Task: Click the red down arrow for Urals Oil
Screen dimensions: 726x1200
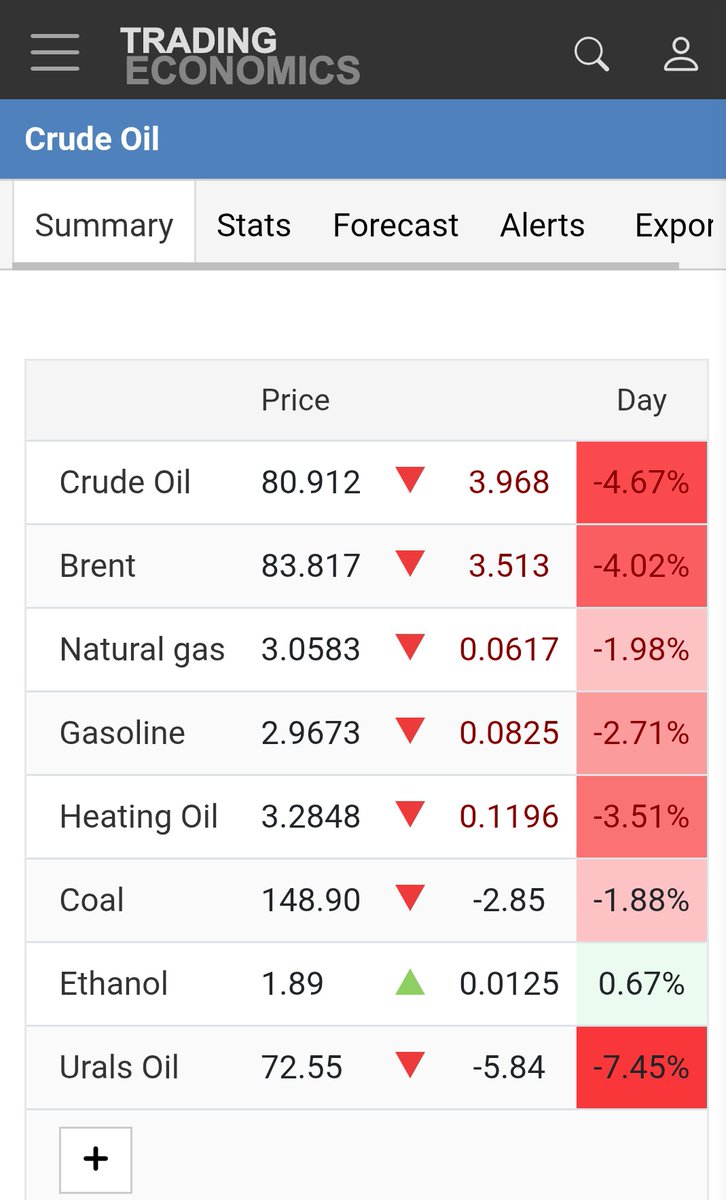Action: (410, 1066)
